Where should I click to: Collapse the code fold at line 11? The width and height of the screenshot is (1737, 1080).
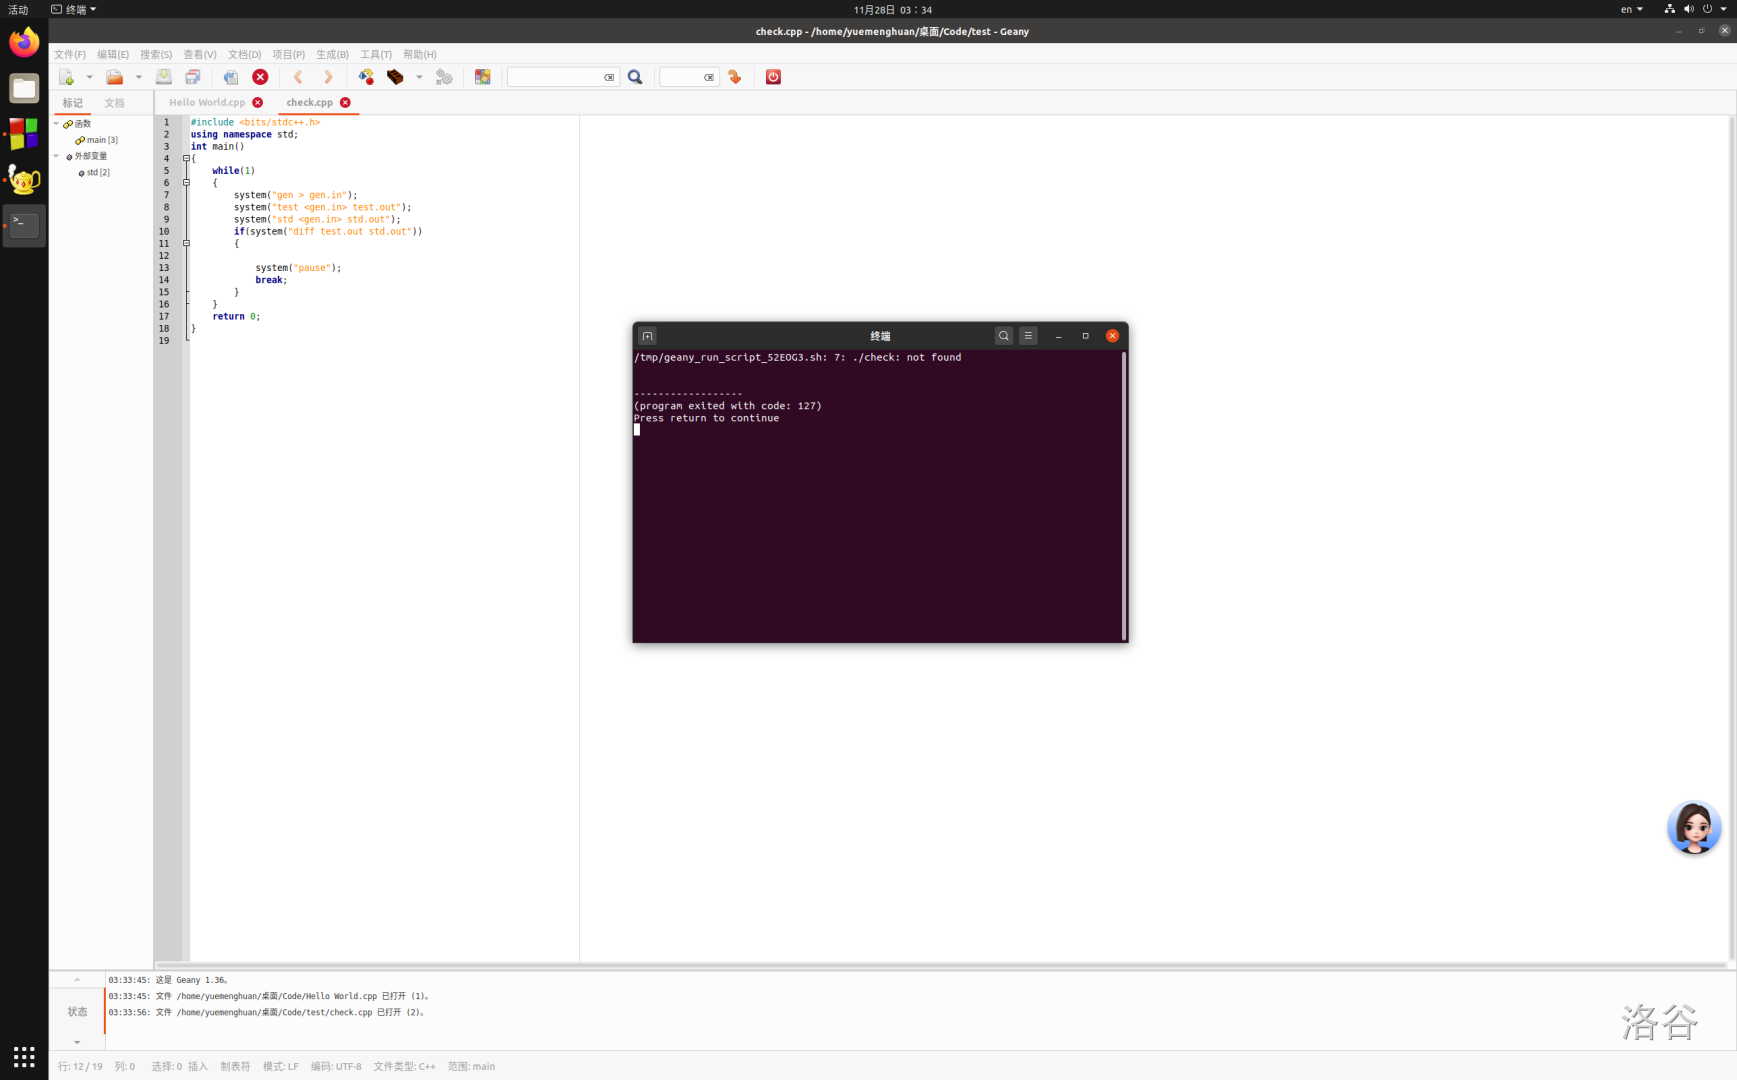point(186,243)
